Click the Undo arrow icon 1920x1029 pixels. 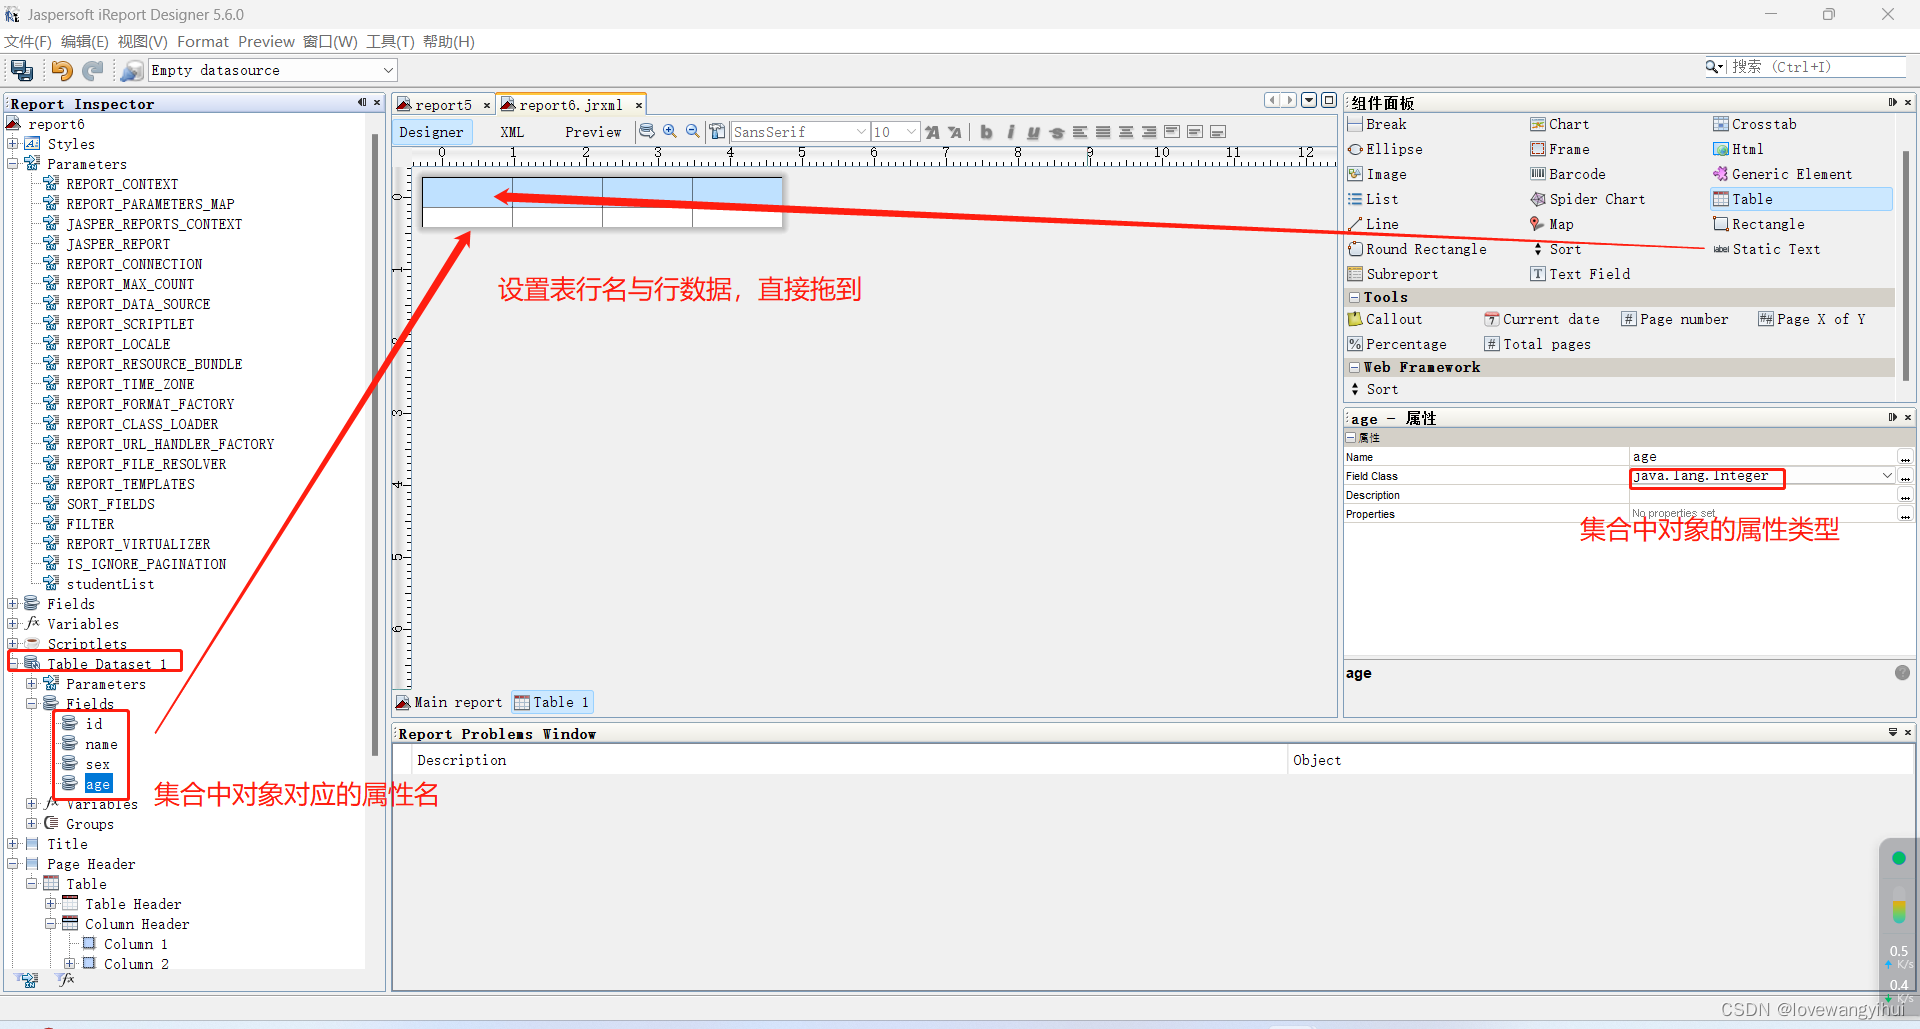(62, 70)
